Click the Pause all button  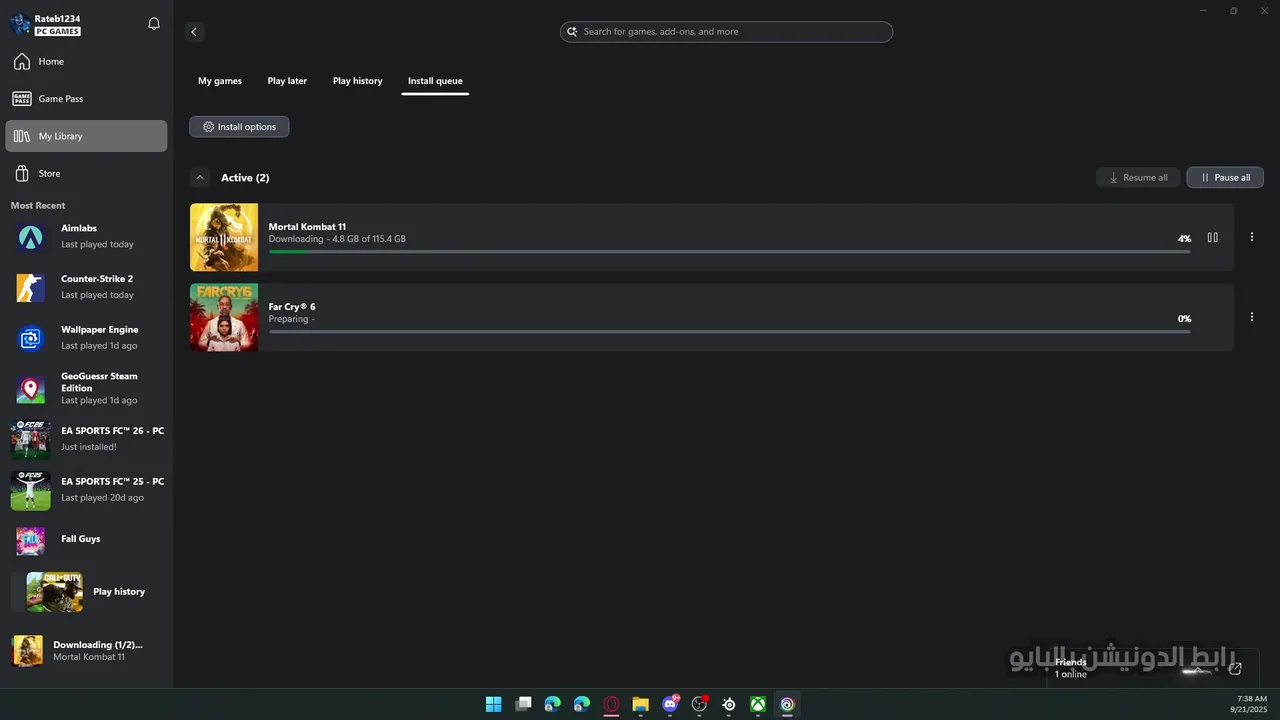pyautogui.click(x=1225, y=177)
